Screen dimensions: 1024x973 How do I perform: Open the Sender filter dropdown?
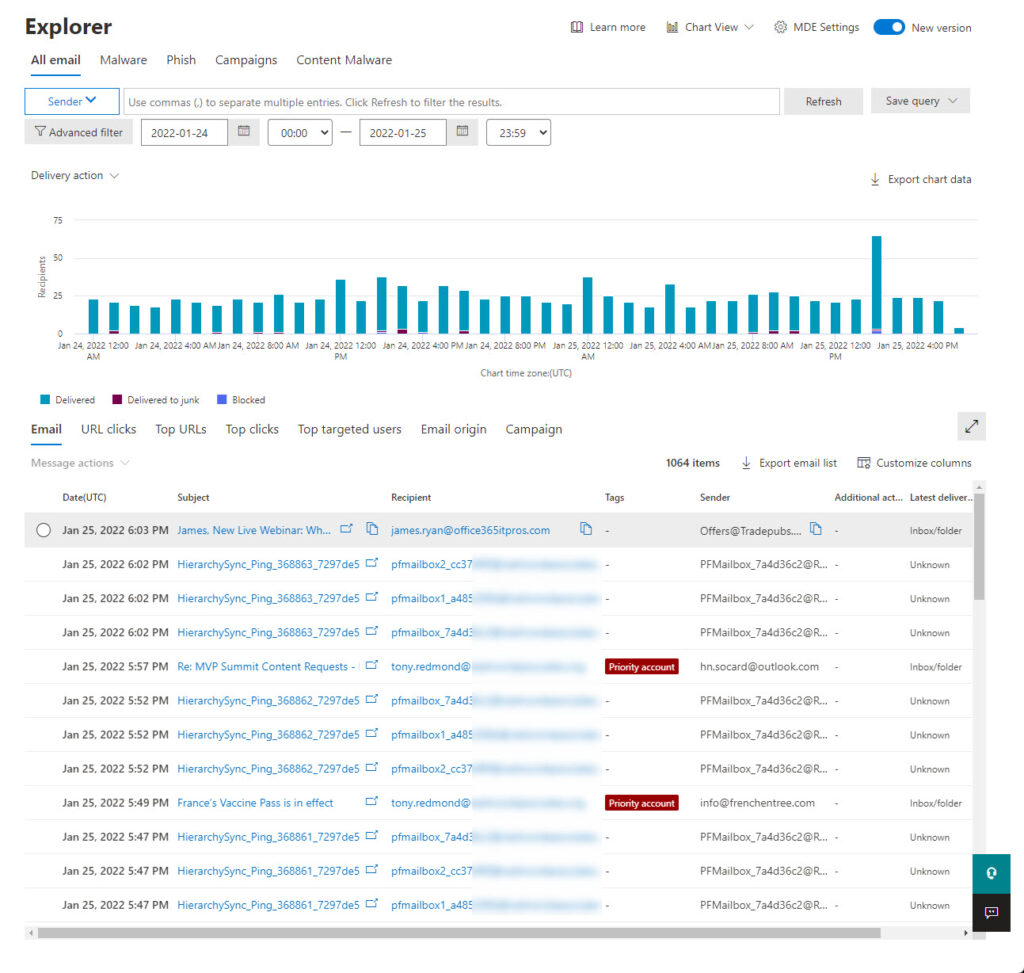(72, 101)
